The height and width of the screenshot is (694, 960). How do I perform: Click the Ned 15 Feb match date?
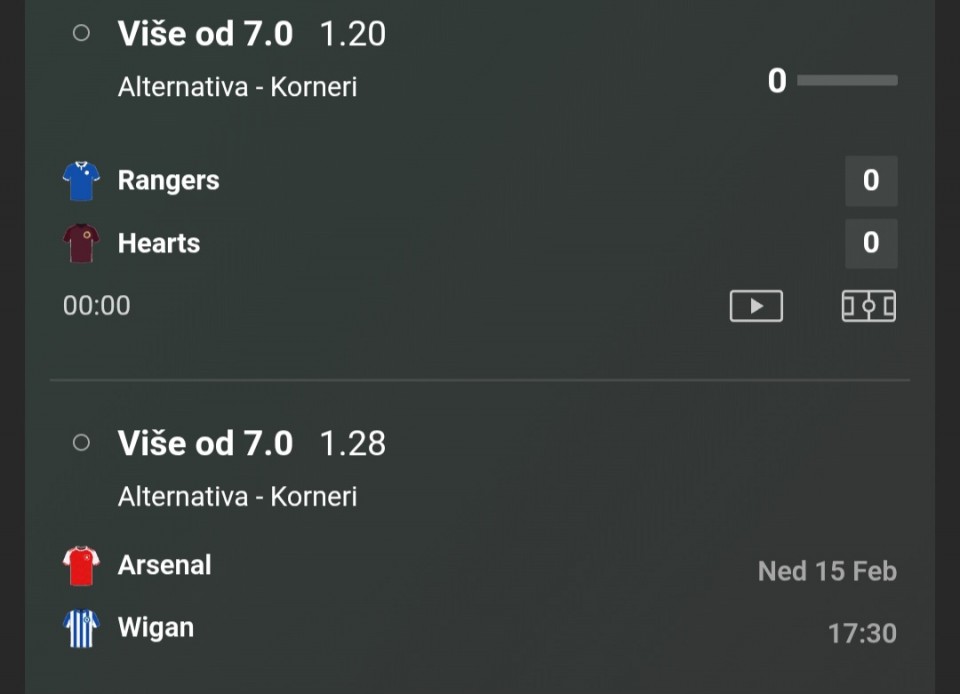point(827,571)
